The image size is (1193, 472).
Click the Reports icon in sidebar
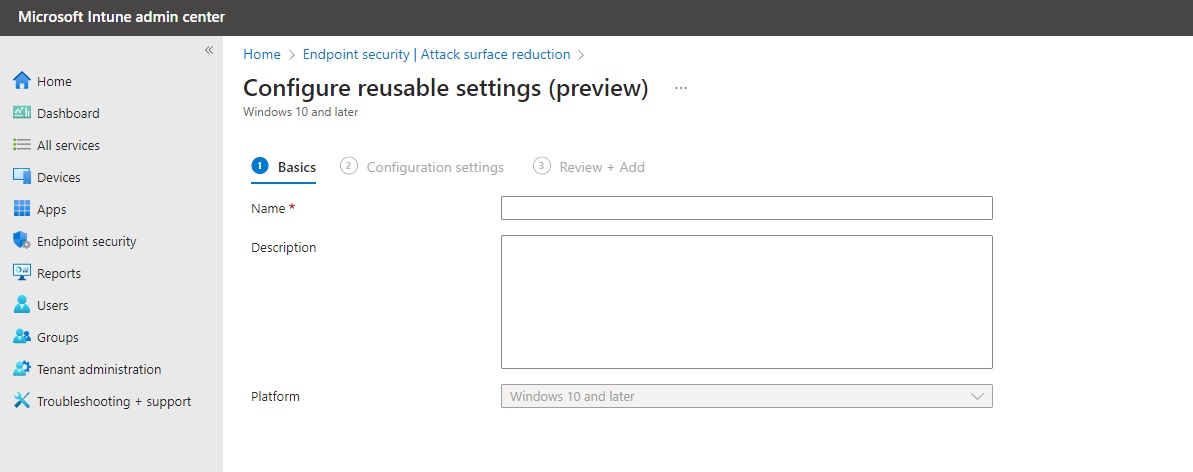tap(22, 273)
